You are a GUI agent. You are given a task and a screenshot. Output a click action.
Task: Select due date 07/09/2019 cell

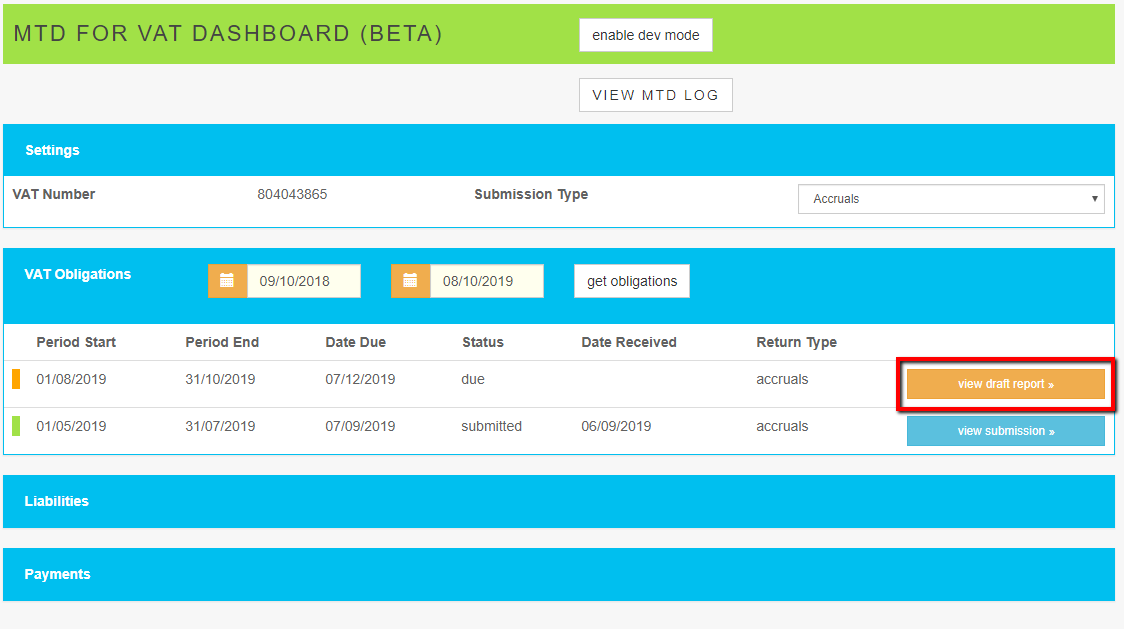pyautogui.click(x=360, y=426)
